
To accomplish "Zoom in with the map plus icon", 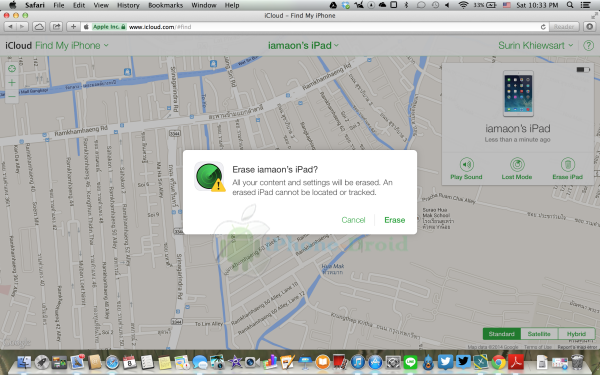I will (12, 83).
